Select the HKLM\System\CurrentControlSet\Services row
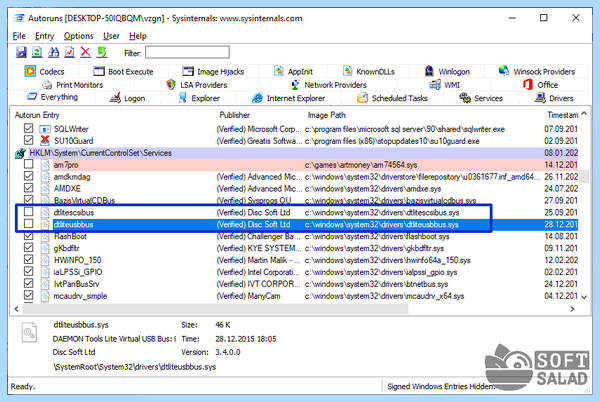The width and height of the screenshot is (600, 402). [297, 153]
